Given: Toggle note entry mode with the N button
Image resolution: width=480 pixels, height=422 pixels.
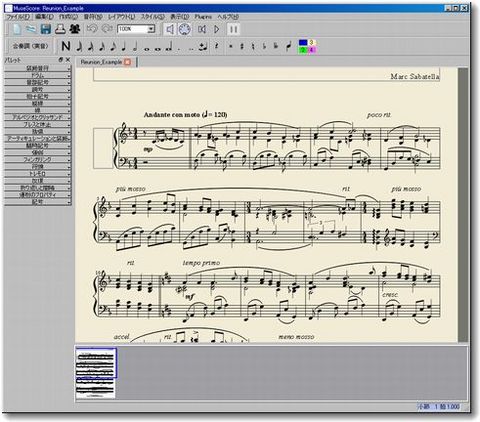Looking at the screenshot, I should [66, 46].
